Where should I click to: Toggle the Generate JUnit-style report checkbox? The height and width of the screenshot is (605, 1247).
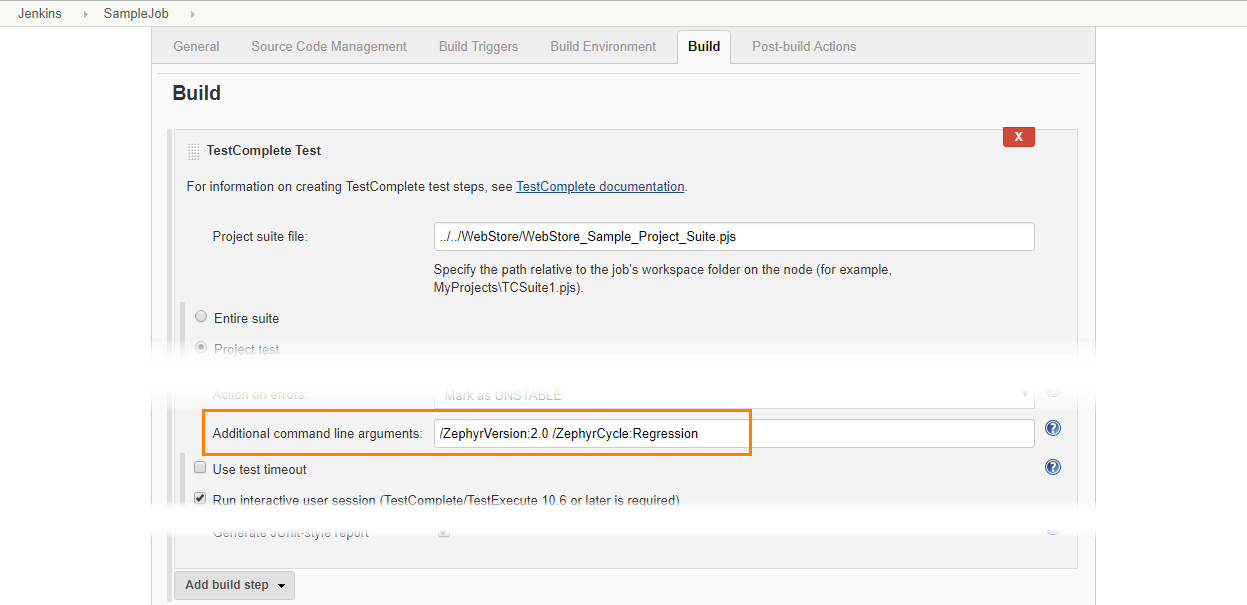[x=443, y=532]
